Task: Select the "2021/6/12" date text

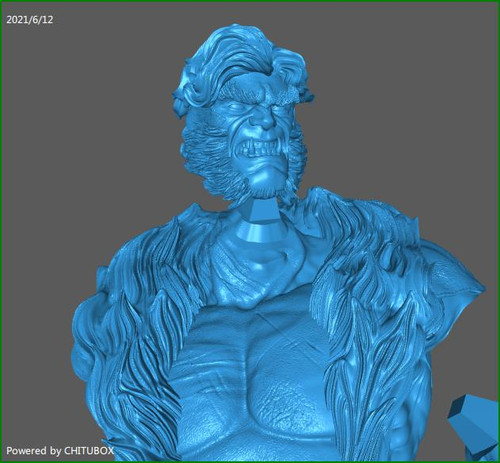Action: click(x=30, y=20)
